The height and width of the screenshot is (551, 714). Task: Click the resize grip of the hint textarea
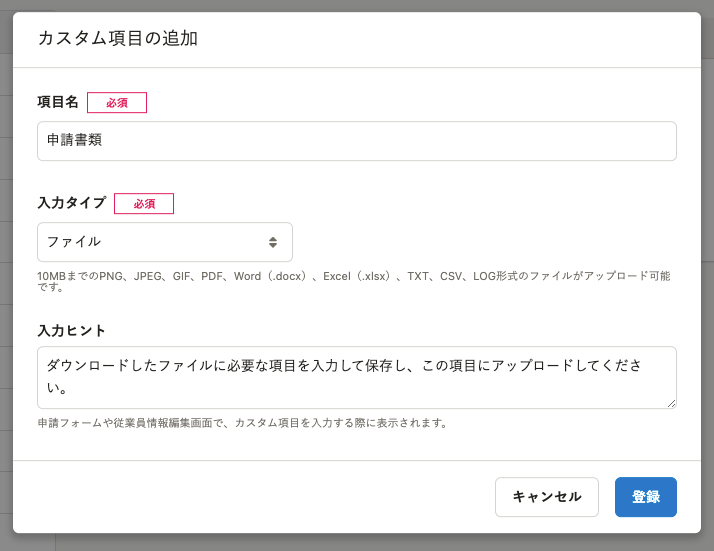click(672, 403)
